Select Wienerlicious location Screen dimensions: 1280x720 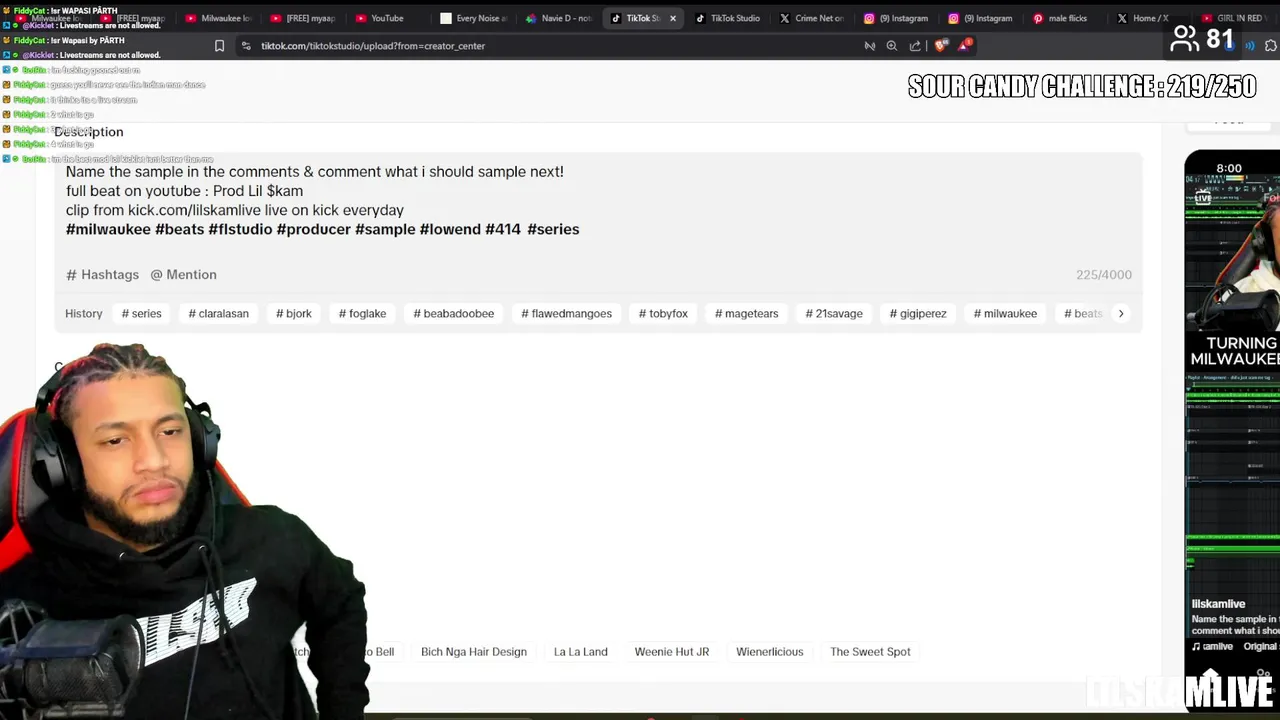pyautogui.click(x=769, y=652)
